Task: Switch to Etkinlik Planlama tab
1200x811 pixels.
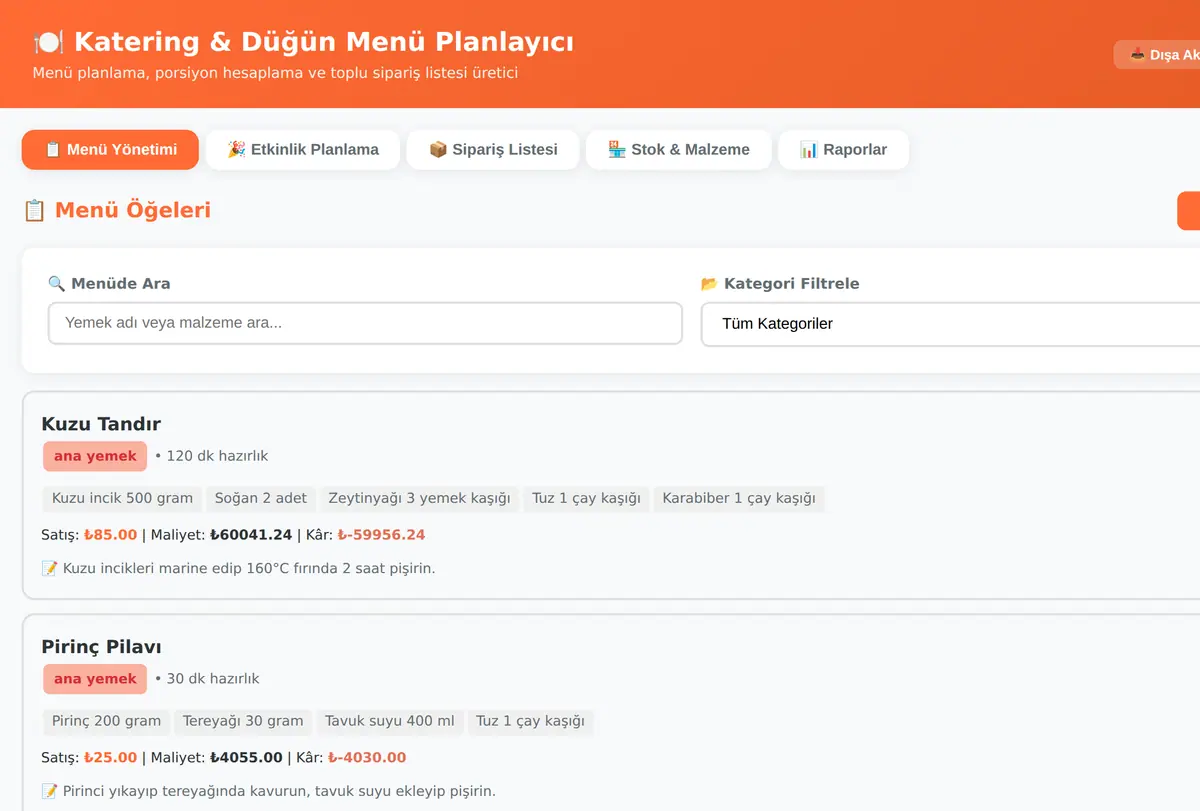Action: click(x=303, y=150)
